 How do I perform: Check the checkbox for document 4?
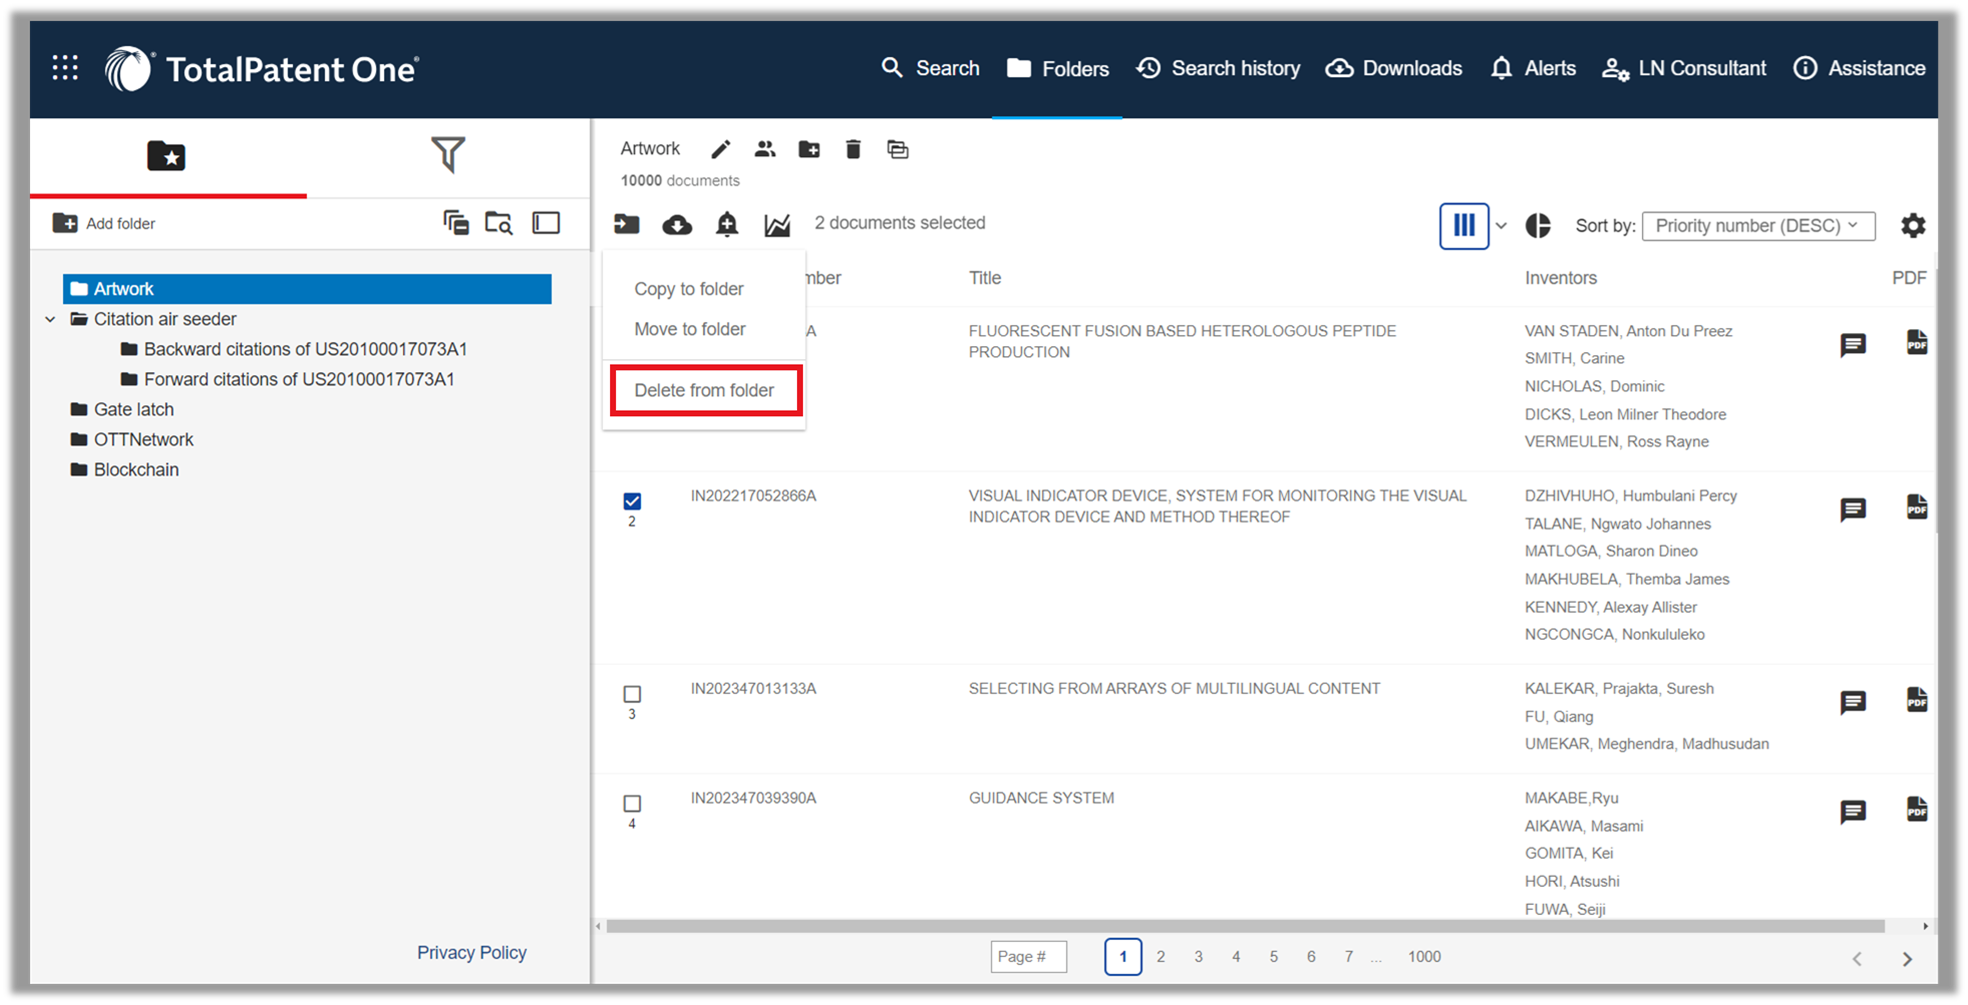pos(632,804)
